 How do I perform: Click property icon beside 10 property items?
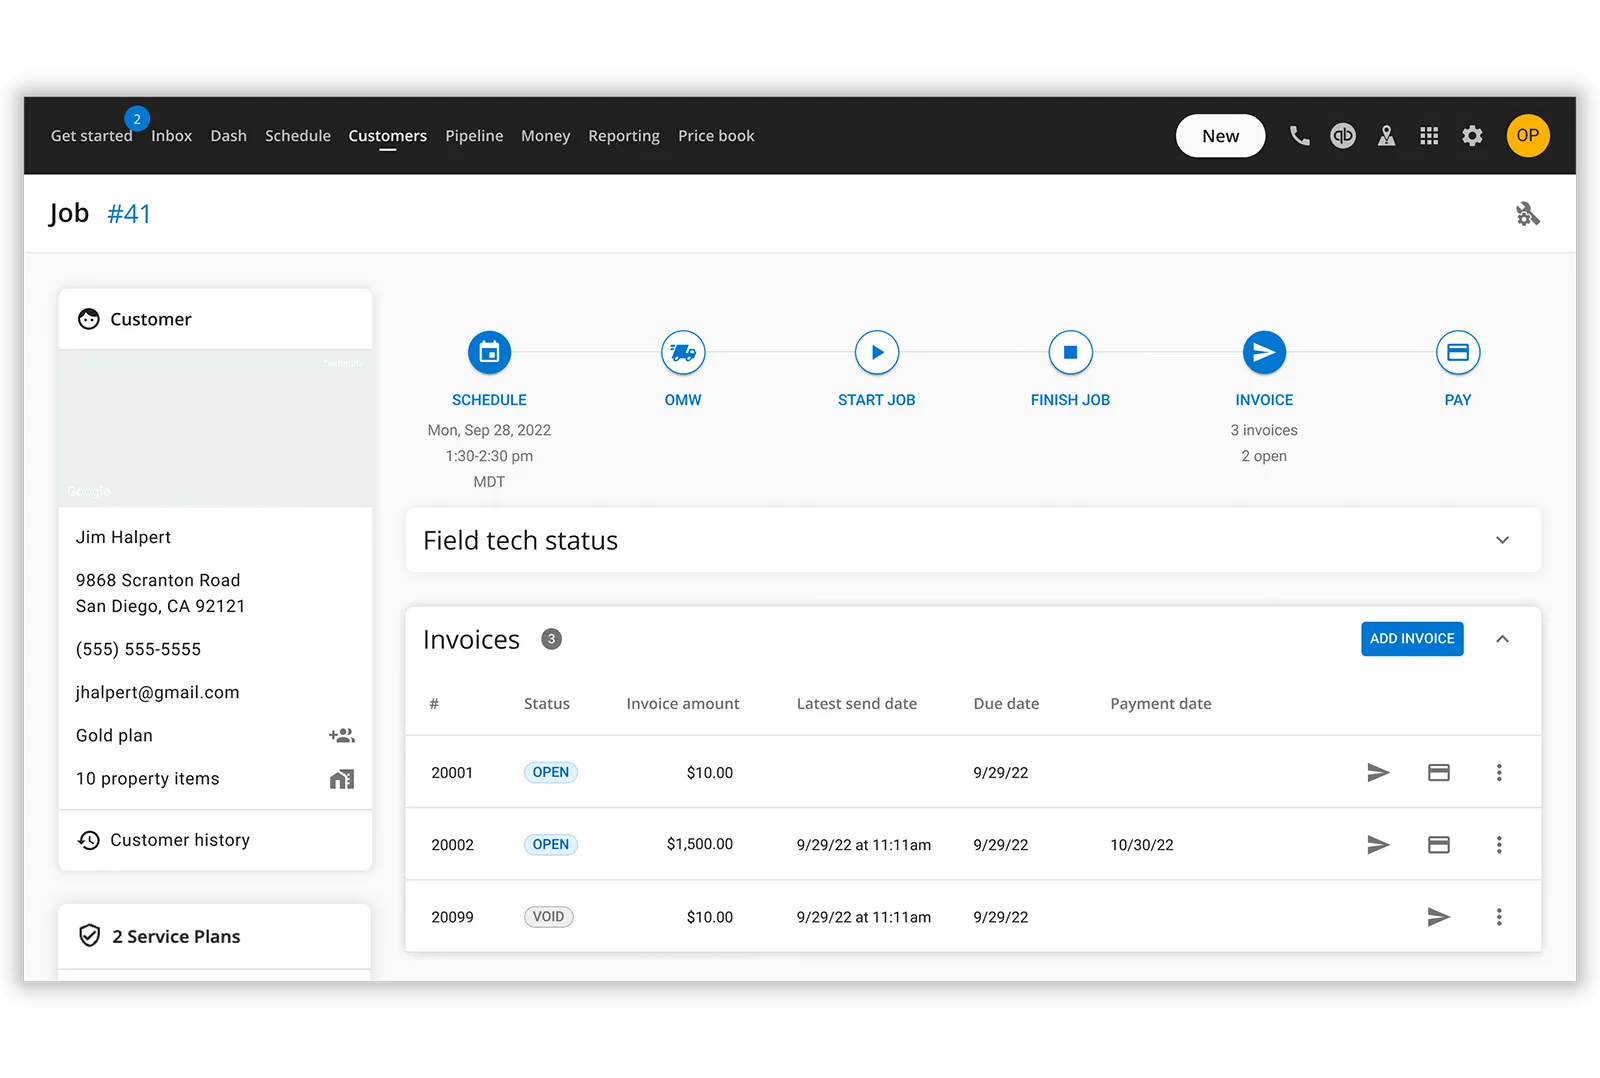342,779
